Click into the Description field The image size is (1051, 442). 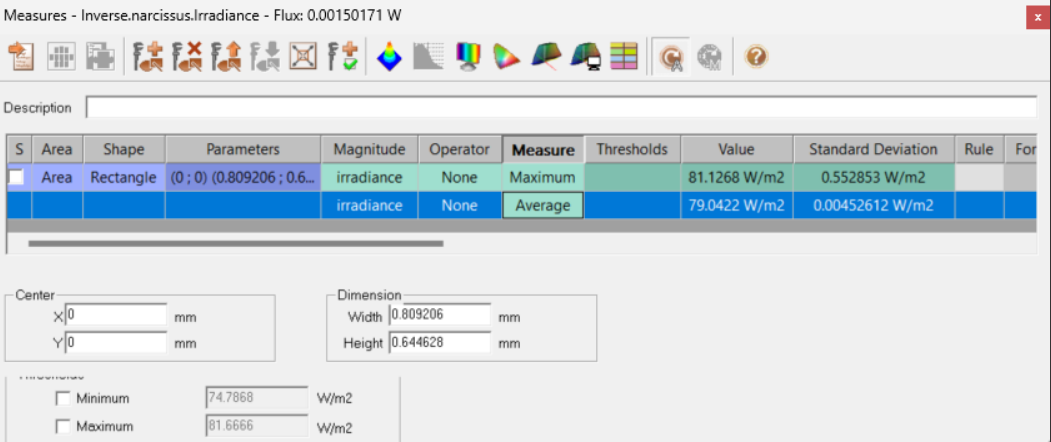[x=561, y=107]
